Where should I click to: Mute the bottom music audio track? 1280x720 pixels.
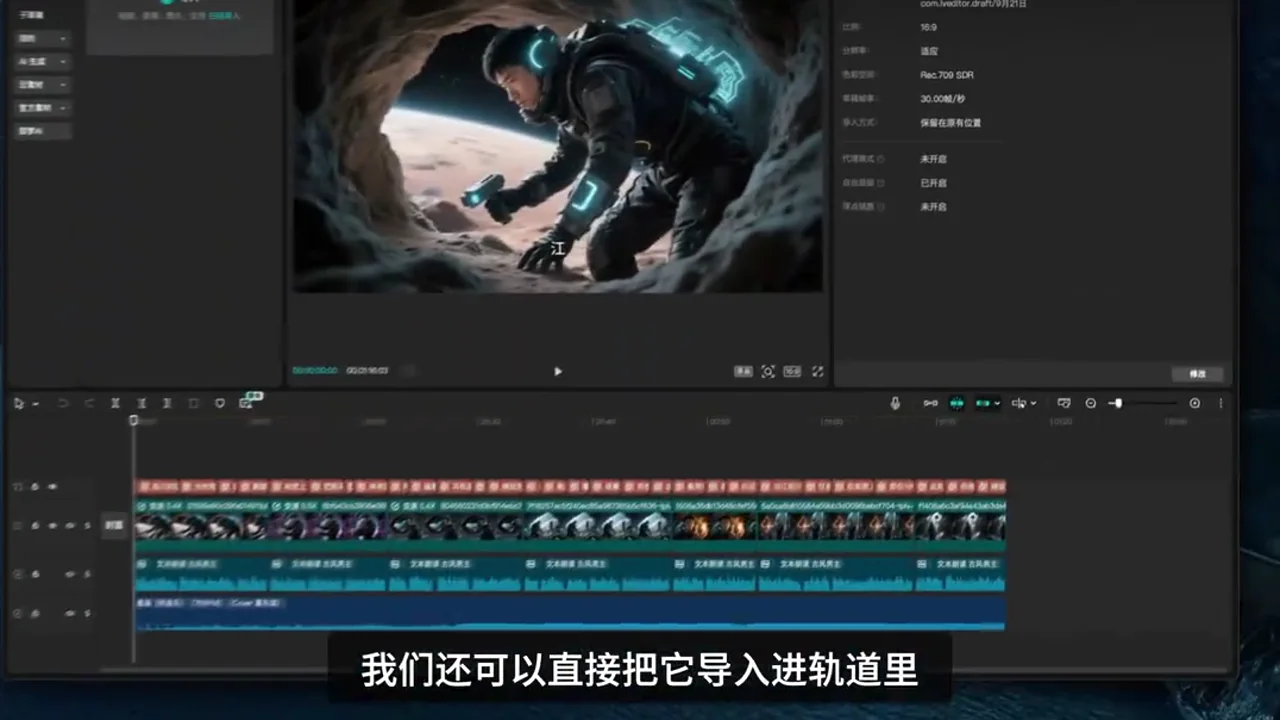coord(71,612)
